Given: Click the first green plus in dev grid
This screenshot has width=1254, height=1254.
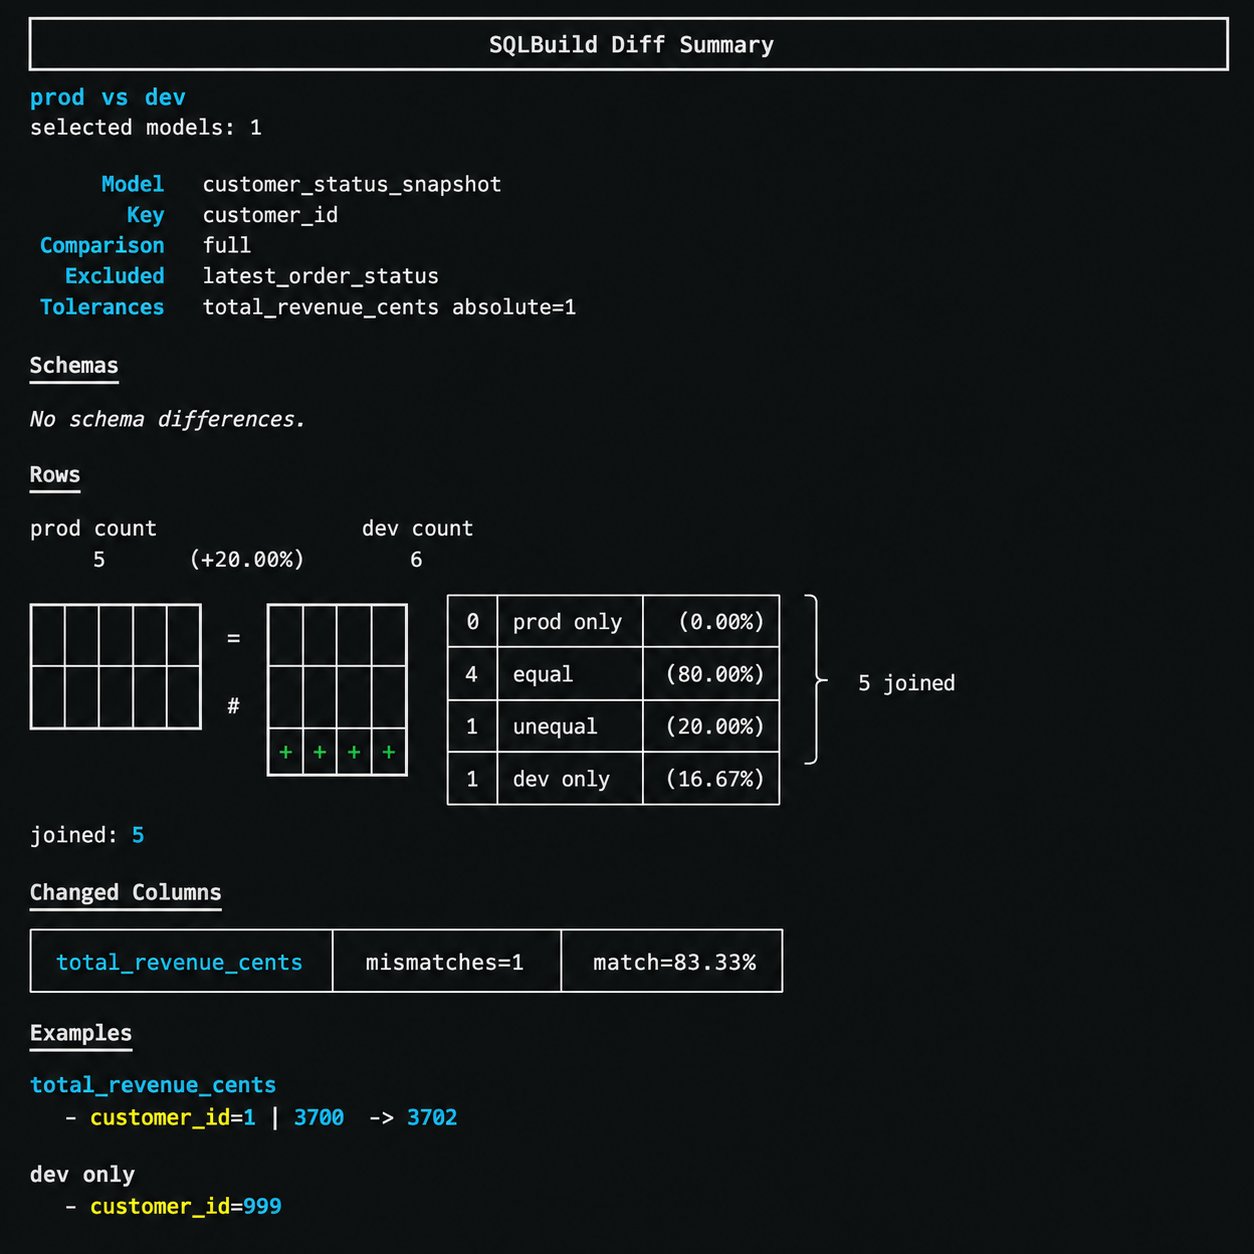Looking at the screenshot, I should tap(286, 752).
